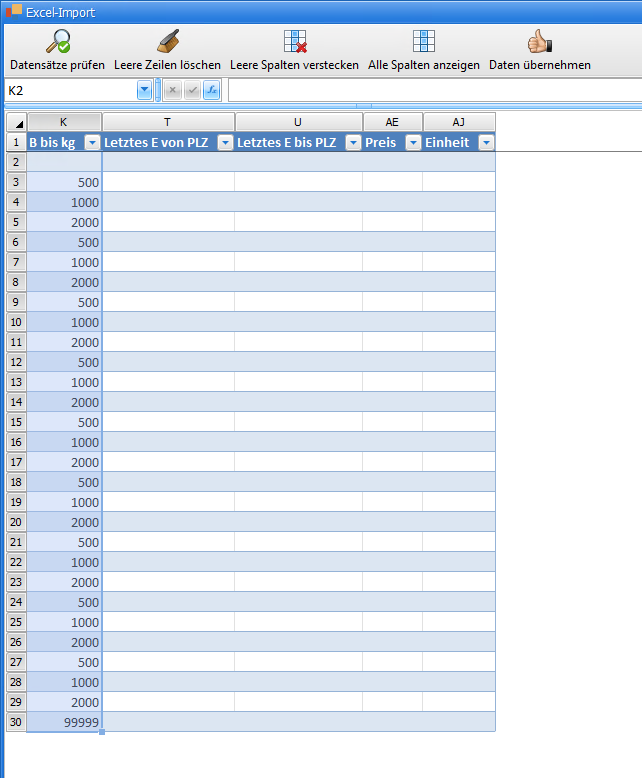Click the Preis header cell
The height and width of the screenshot is (778, 642).
click(392, 142)
